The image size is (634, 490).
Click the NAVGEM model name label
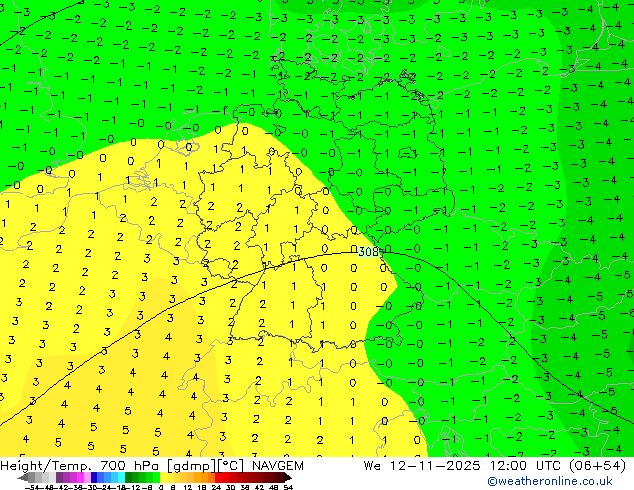click(277, 466)
